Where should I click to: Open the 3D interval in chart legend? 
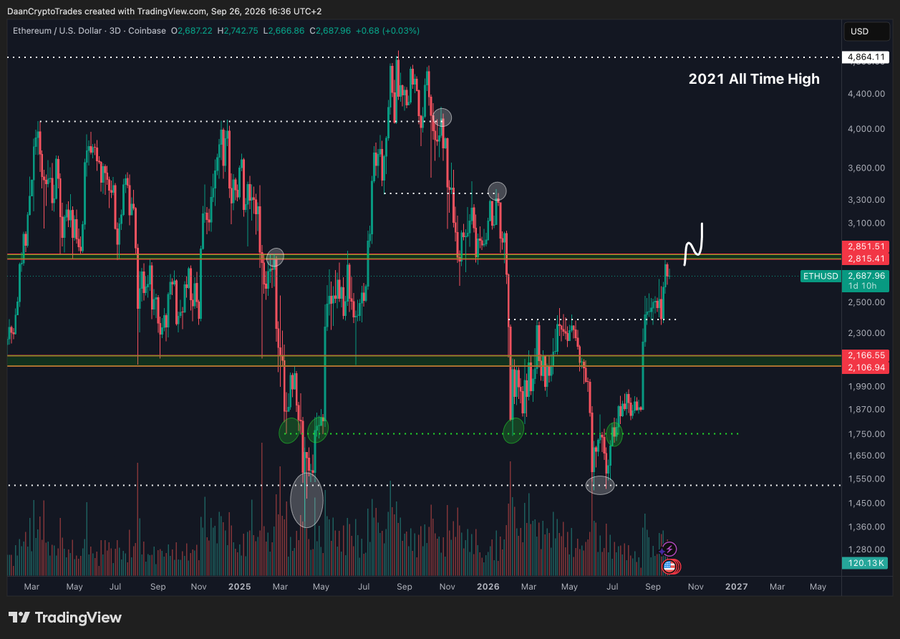point(115,31)
